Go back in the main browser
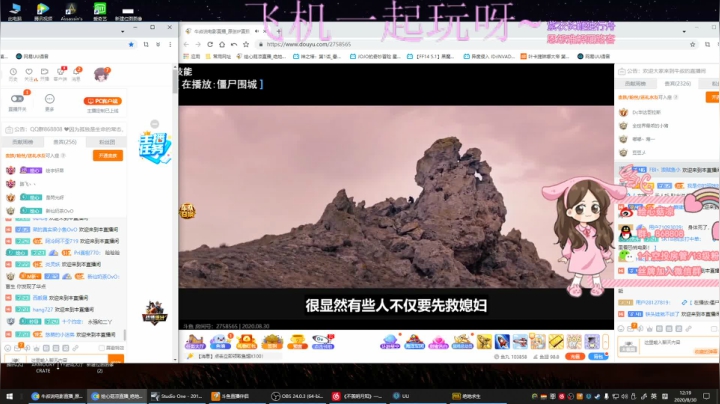Image resolution: width=720 pixels, height=404 pixels. [186, 45]
